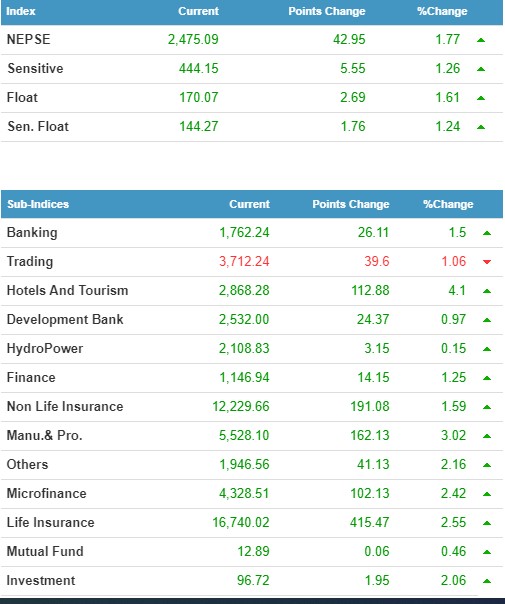This screenshot has height=604, width=505.
Task: Click HydroPower percent change 0.15
Action: (453, 349)
